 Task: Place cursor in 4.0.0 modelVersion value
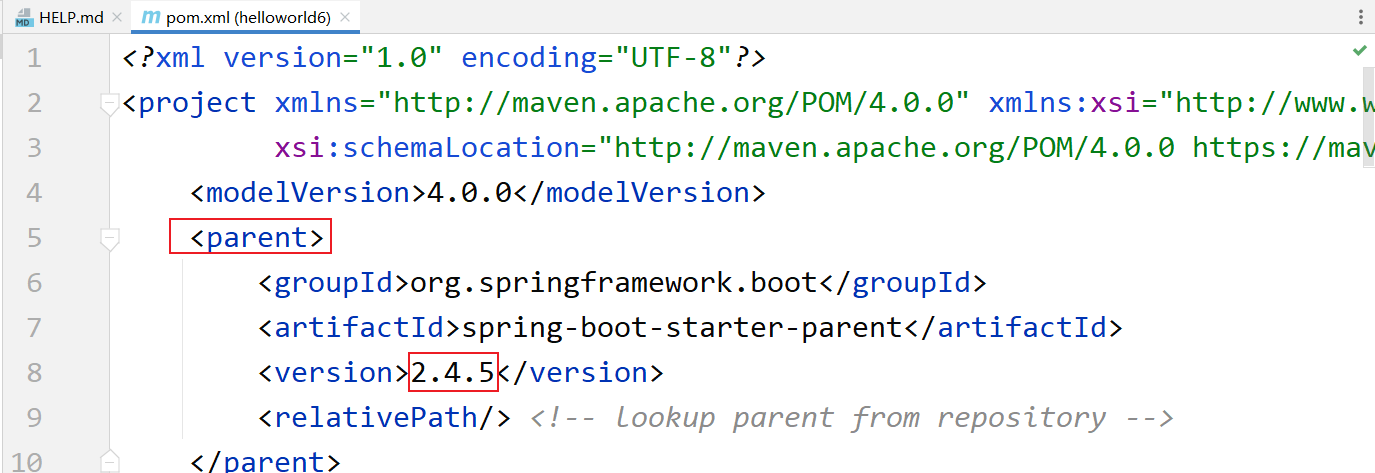[470, 192]
